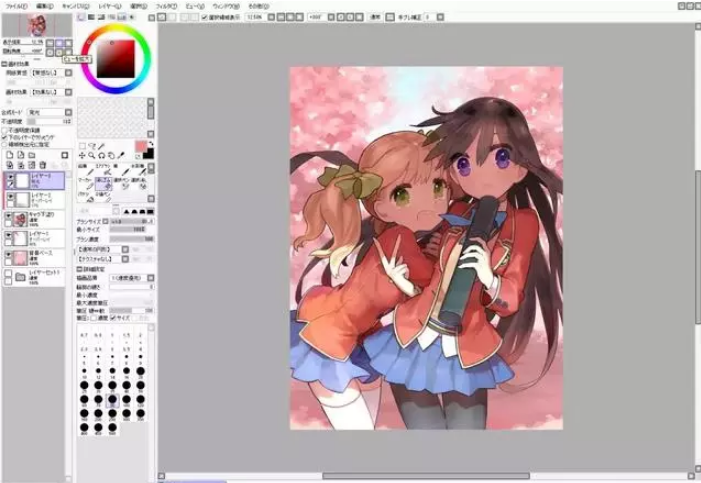
Task: Toggle the color wheel panel icon
Action: coord(81,17)
